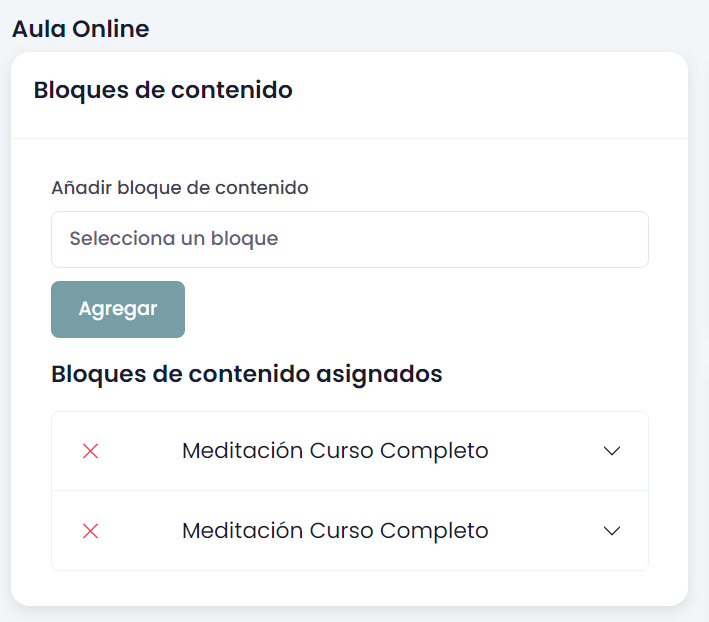
Task: Select the second Meditación Curso Completo title
Action: click(x=335, y=531)
